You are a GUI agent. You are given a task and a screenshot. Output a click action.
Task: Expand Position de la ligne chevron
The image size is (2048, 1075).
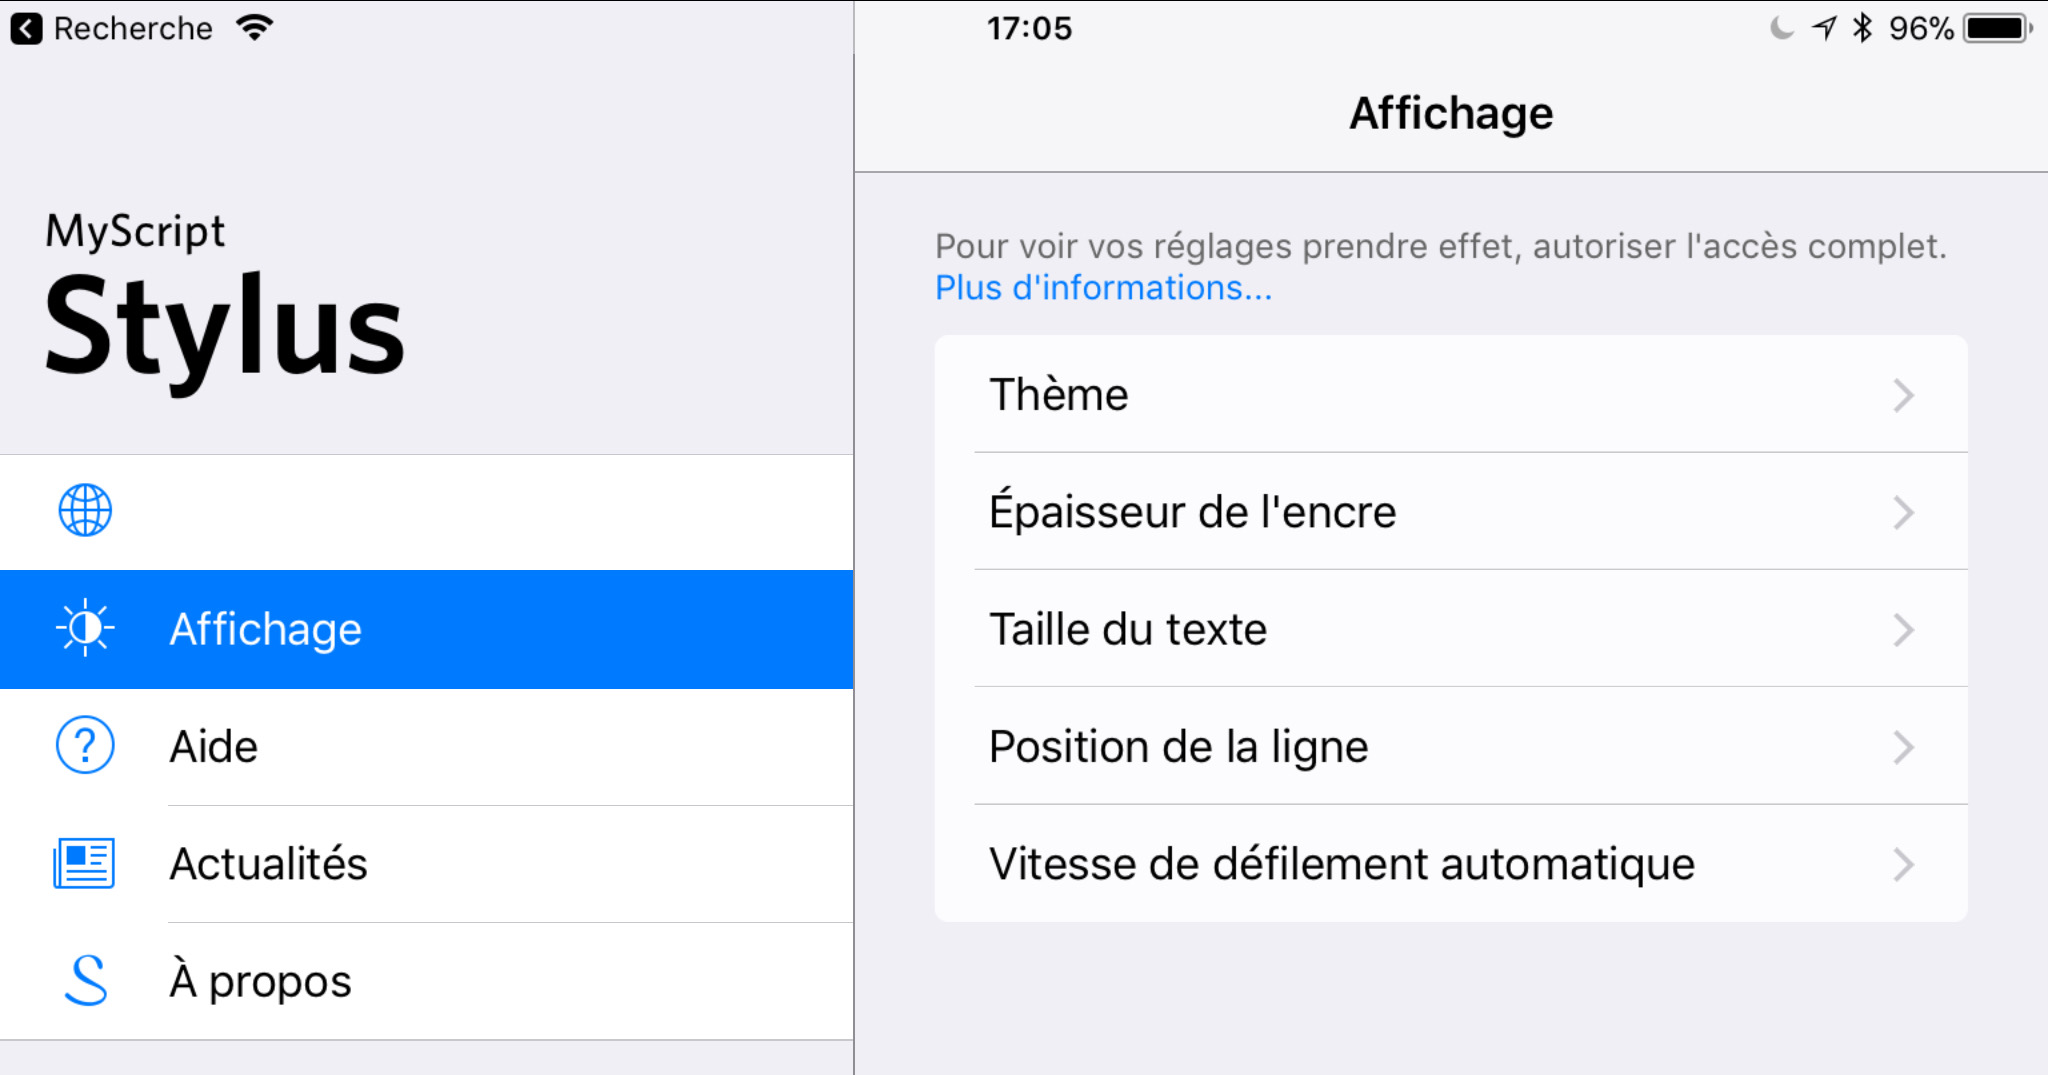1903,747
